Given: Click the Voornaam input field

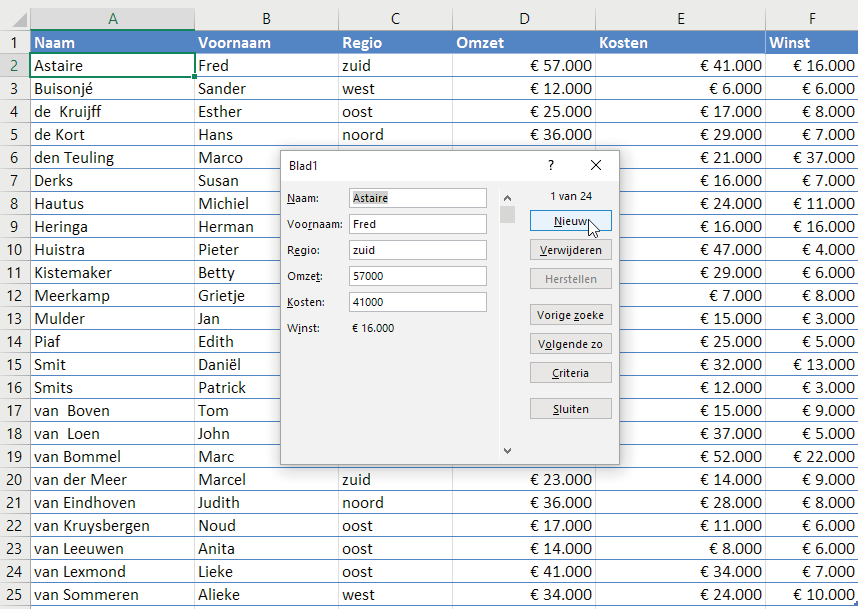Looking at the screenshot, I should click(417, 224).
